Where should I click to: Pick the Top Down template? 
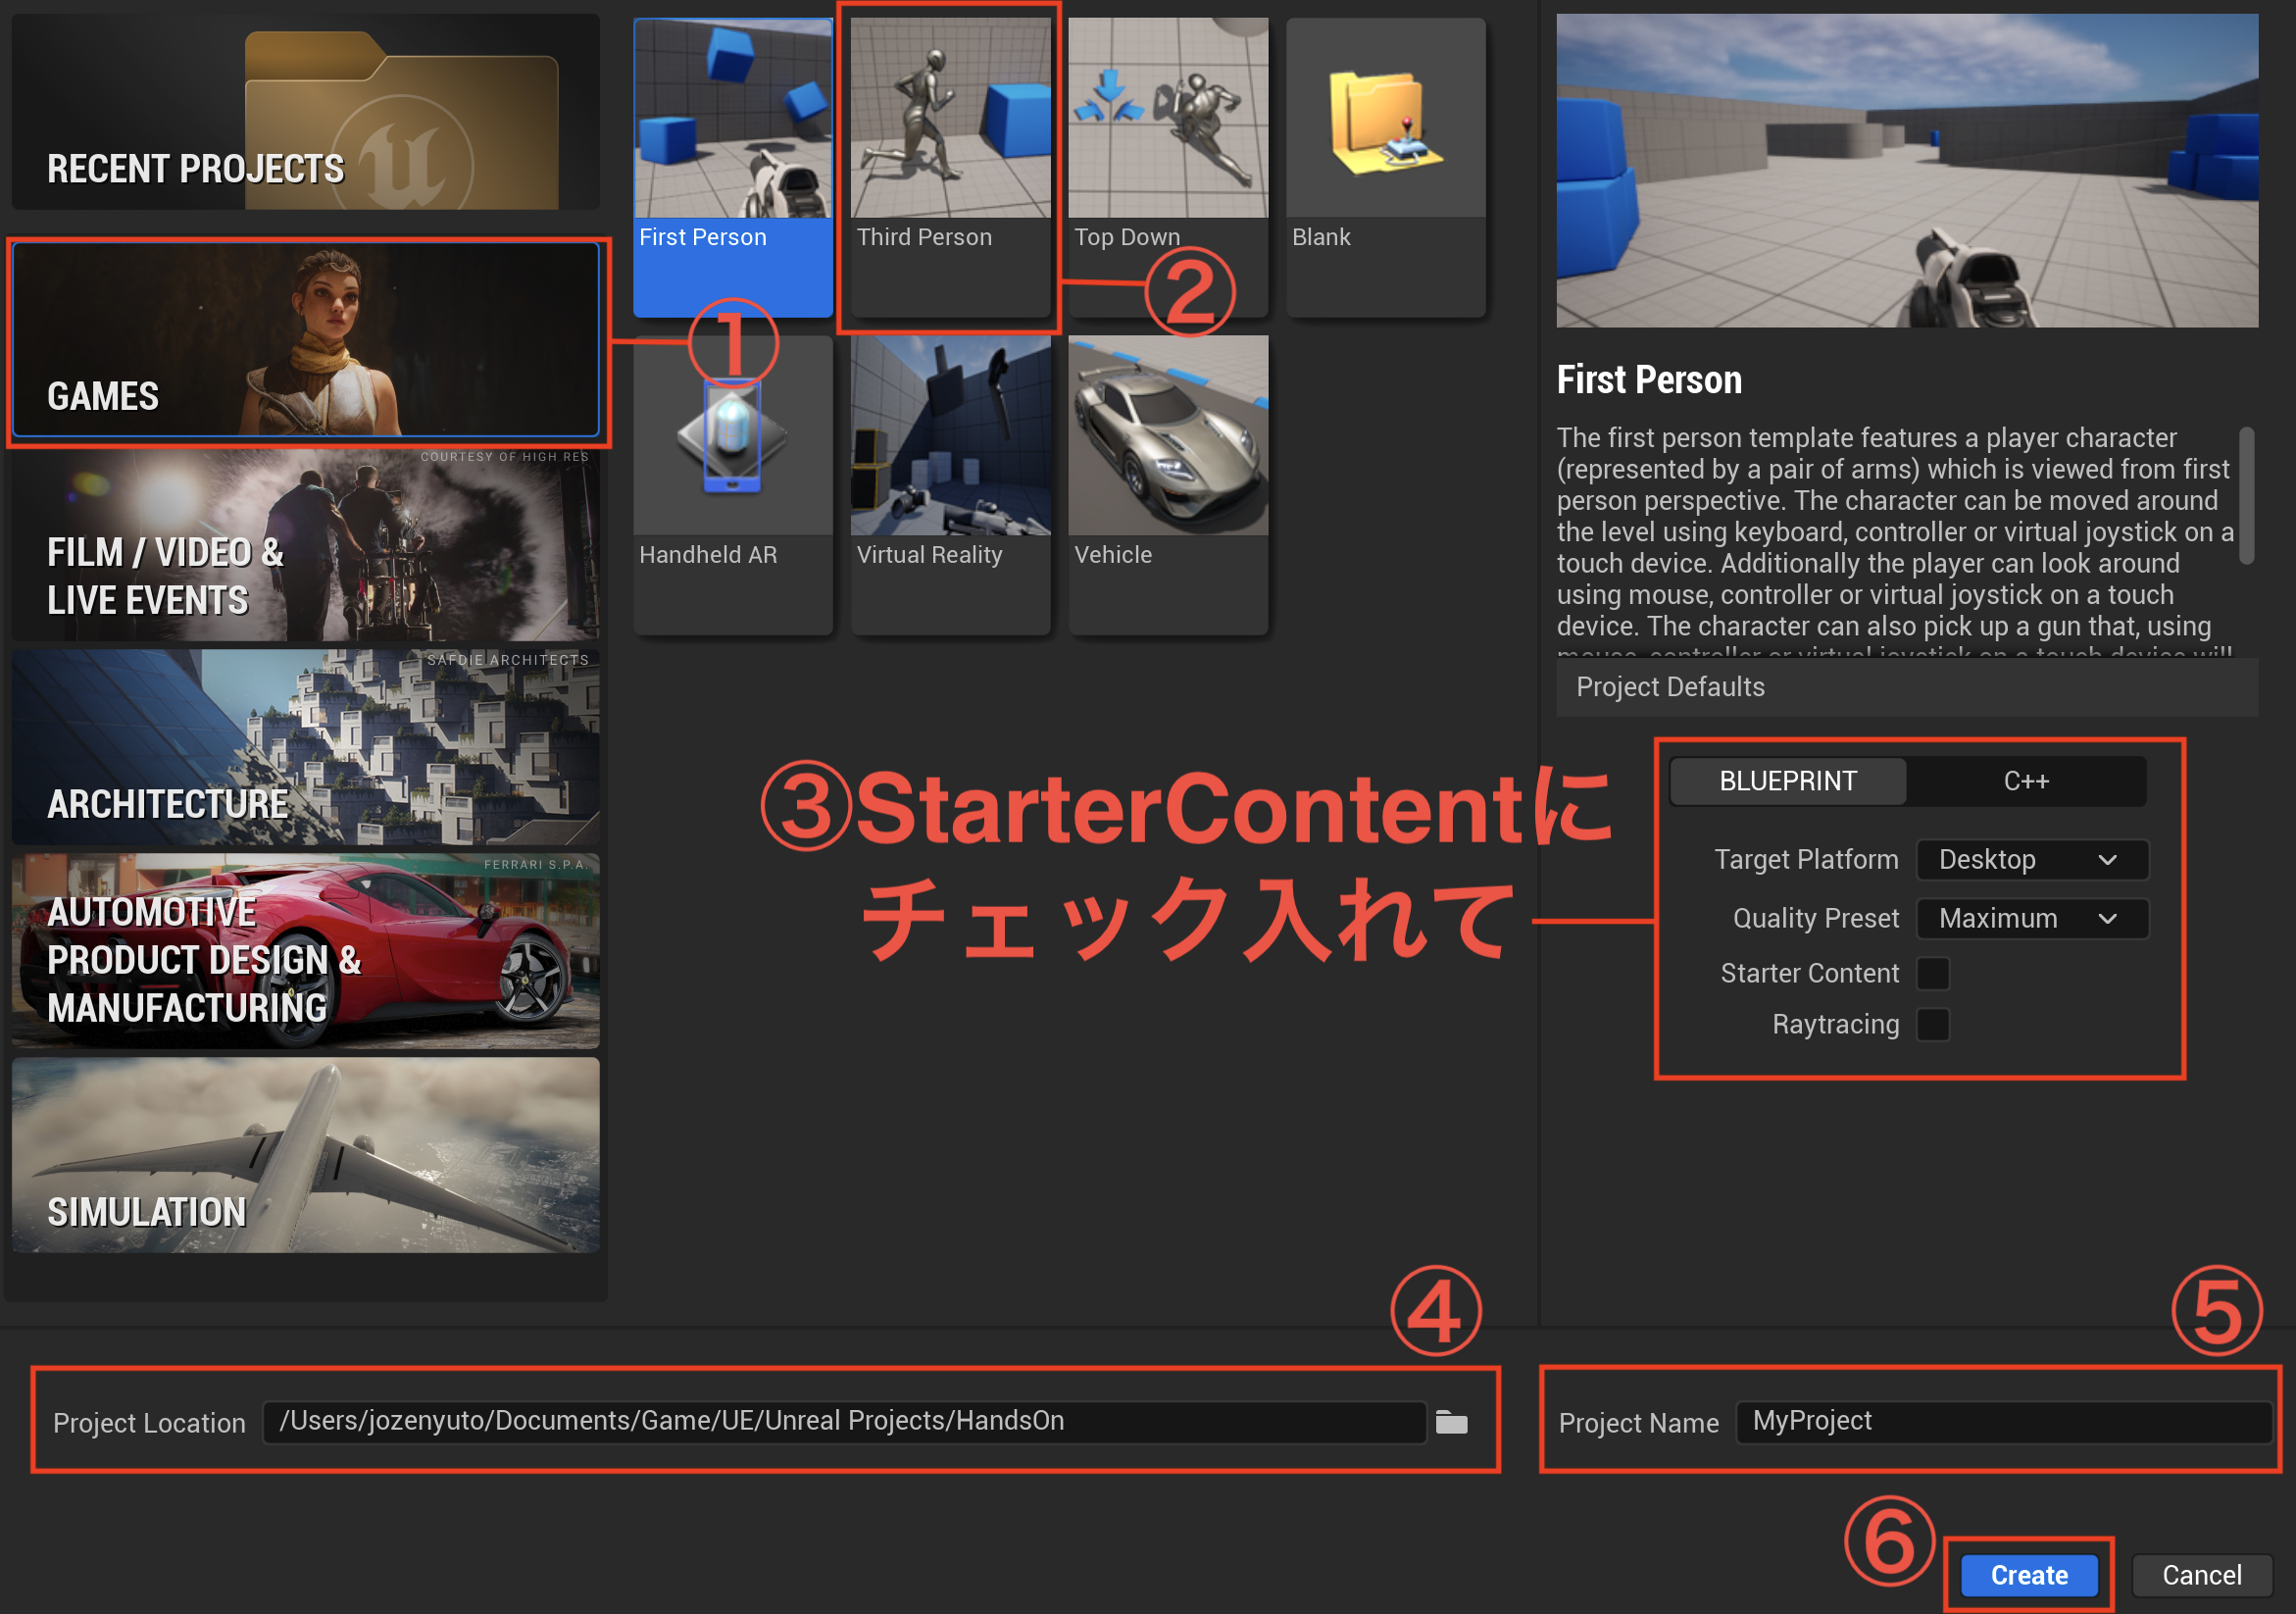(1168, 167)
